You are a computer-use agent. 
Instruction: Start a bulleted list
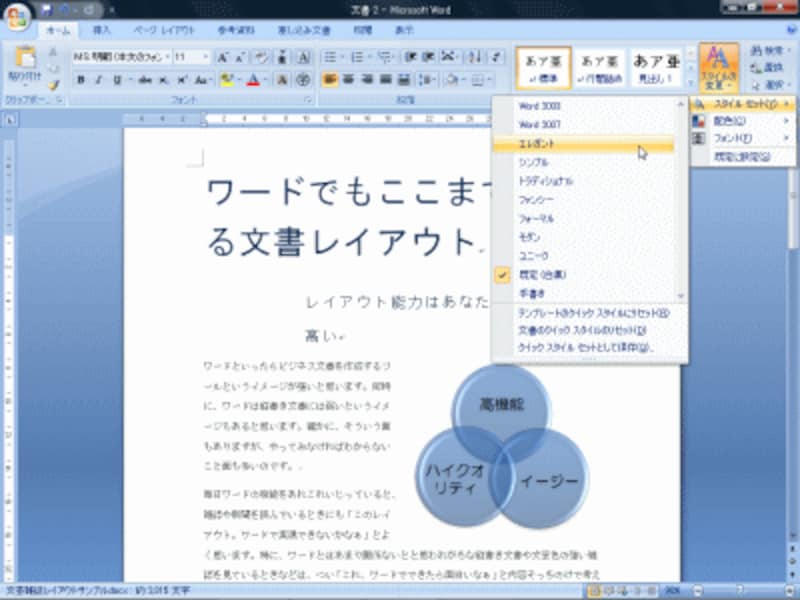pyautogui.click(x=330, y=55)
